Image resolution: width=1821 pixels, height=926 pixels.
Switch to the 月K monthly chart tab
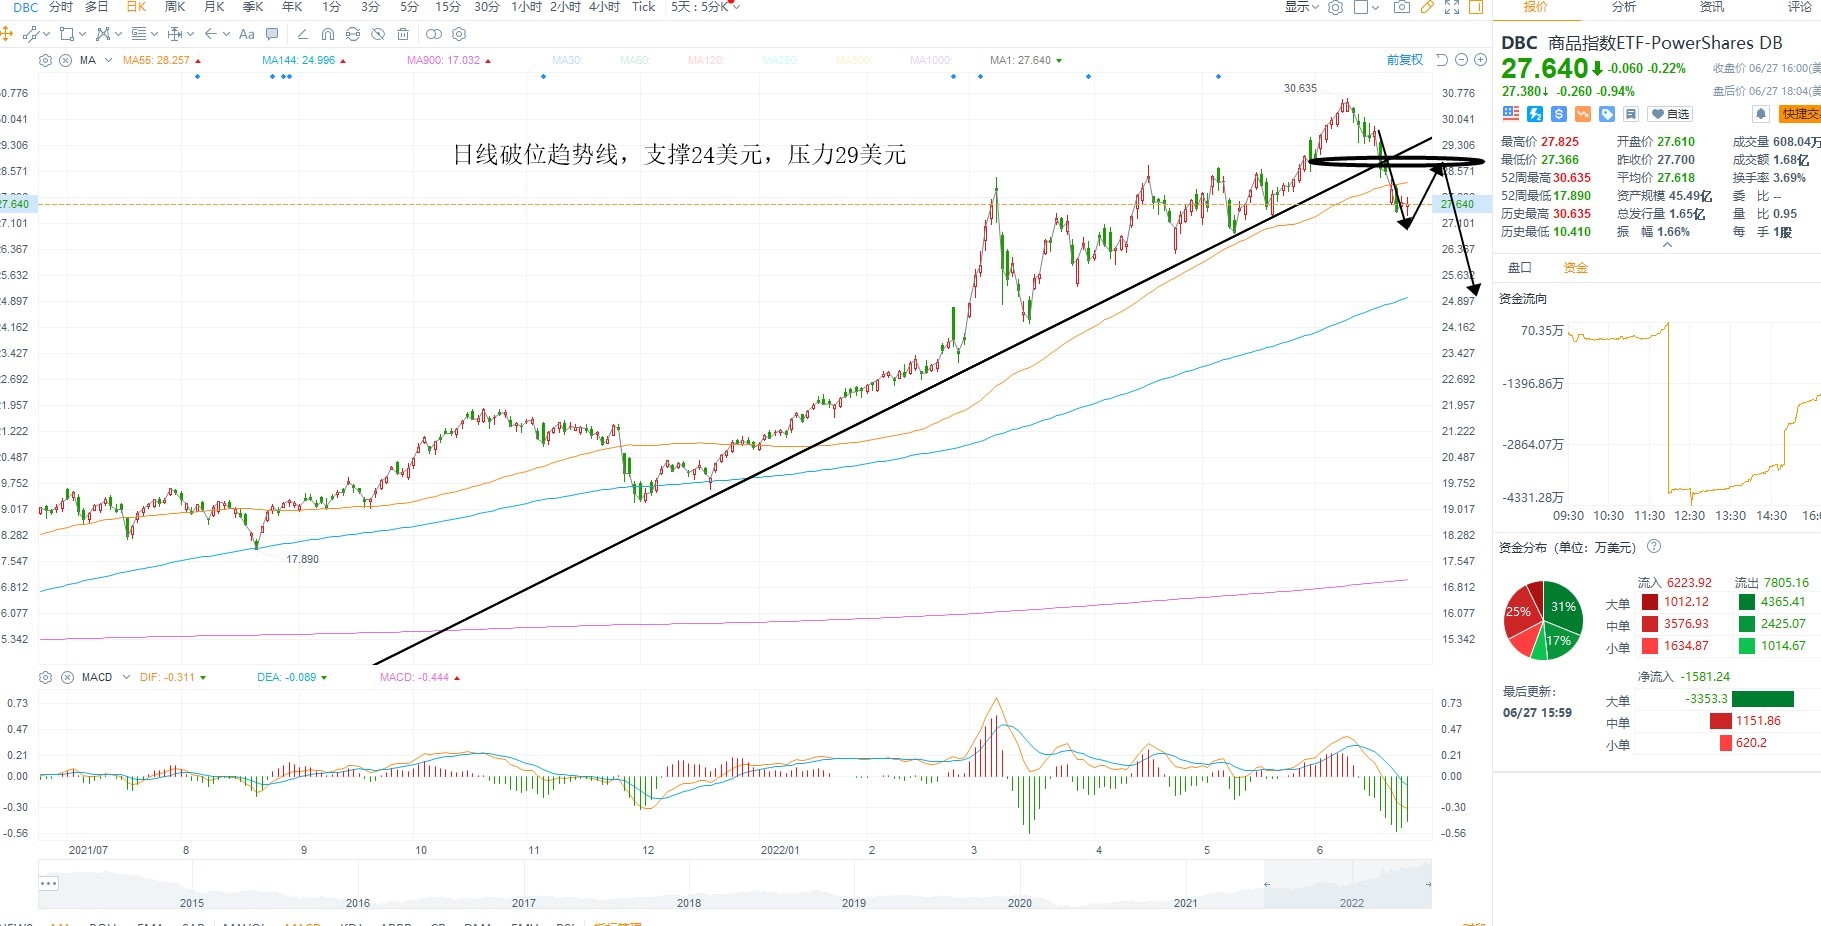pos(214,7)
